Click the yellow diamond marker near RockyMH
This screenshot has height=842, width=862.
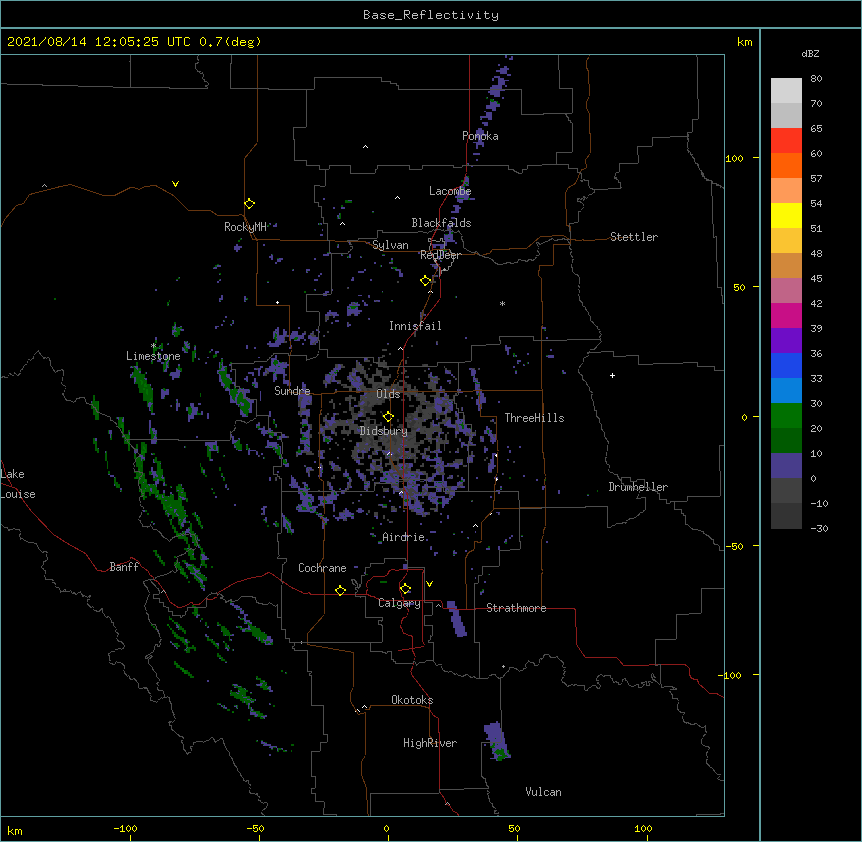coord(250,204)
